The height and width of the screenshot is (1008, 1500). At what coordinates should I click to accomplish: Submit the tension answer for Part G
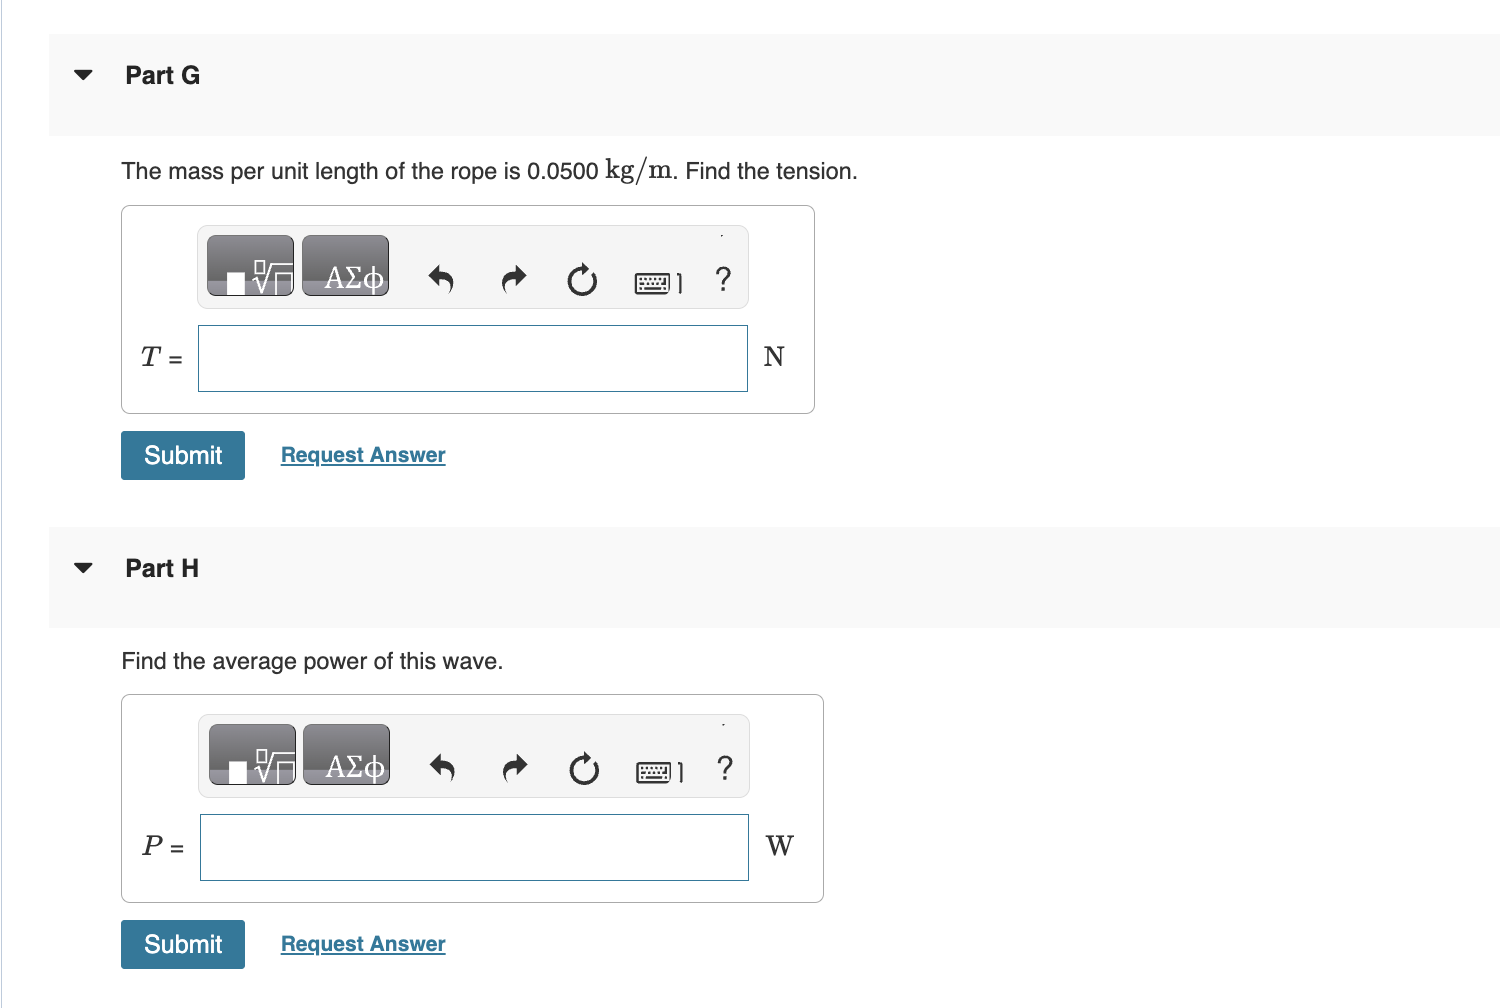(182, 455)
